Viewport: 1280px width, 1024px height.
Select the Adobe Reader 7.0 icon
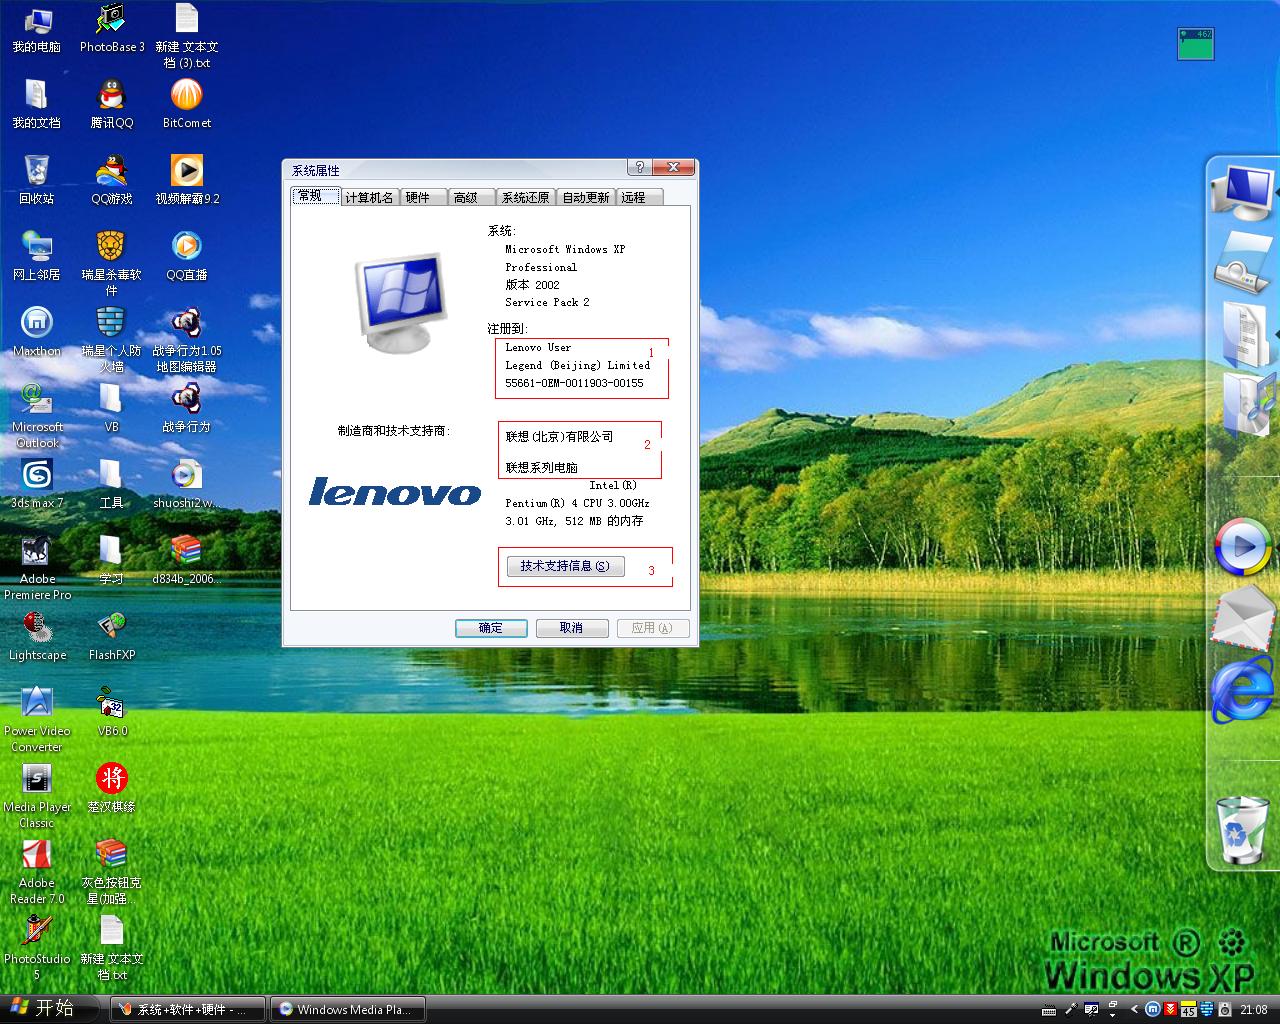37,871
